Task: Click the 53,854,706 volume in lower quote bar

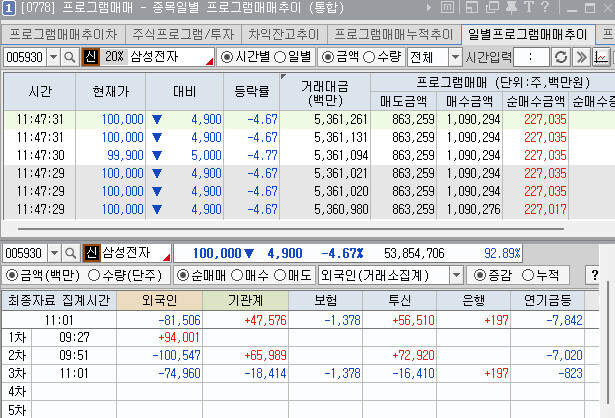Action: point(414,253)
